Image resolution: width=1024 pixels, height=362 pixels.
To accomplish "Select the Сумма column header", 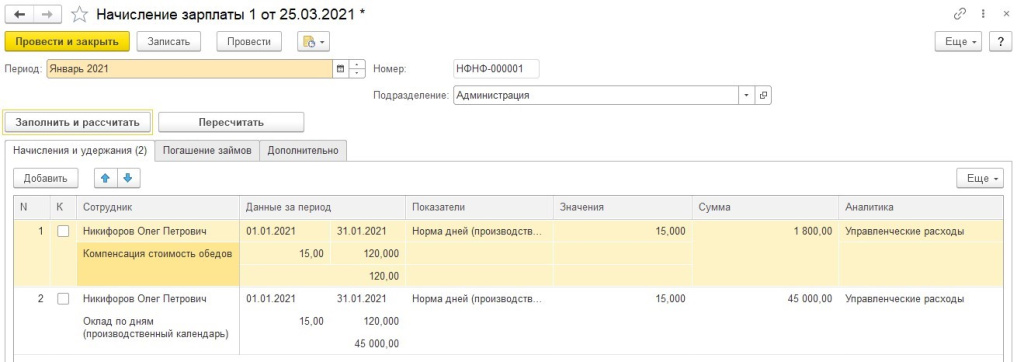I will tap(765, 207).
